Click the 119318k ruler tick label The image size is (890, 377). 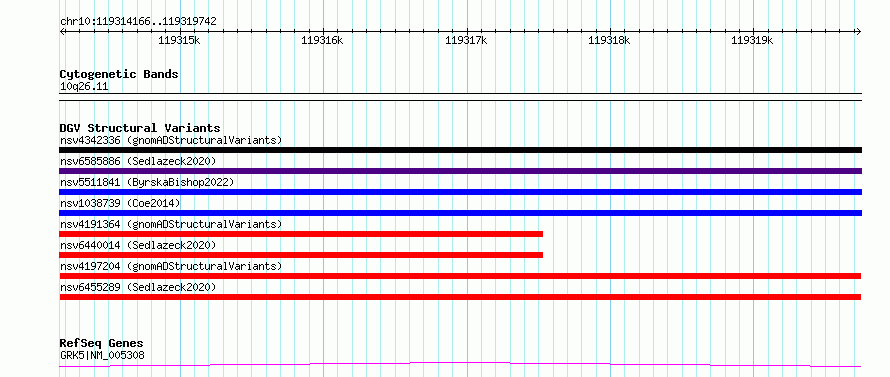point(610,40)
